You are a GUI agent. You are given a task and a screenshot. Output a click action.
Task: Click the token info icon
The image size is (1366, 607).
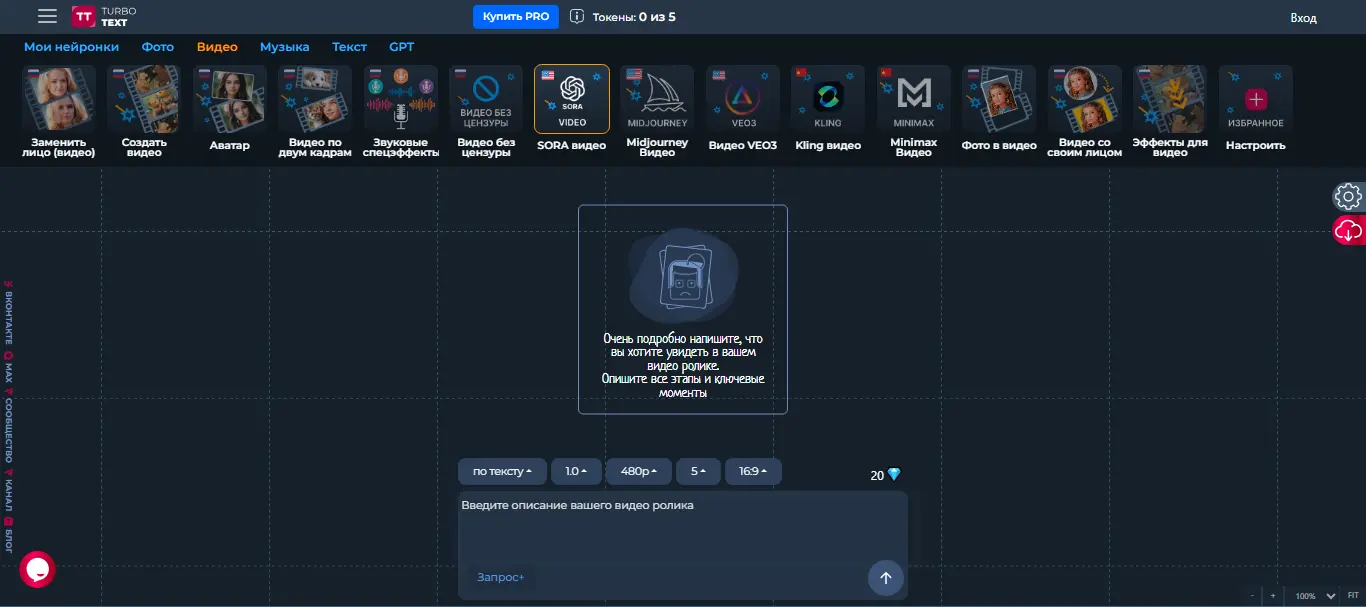[577, 17]
